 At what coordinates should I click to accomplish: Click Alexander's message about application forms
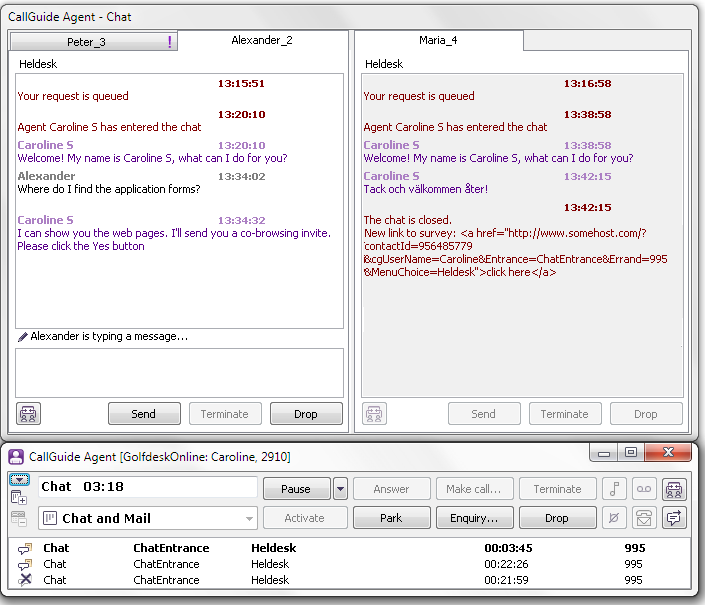(109, 189)
